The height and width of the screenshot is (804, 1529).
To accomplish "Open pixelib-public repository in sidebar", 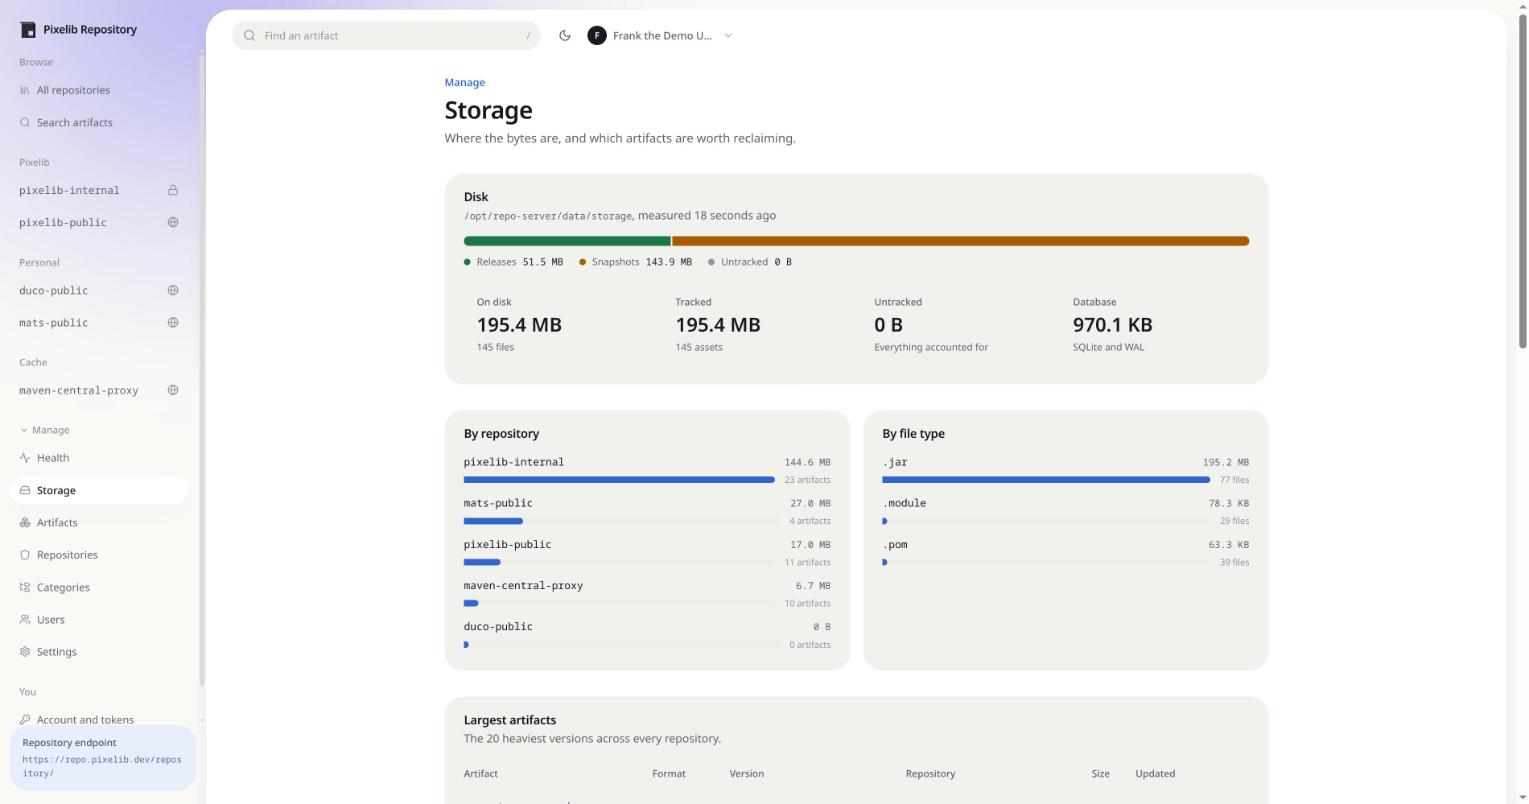I will click(99, 222).
